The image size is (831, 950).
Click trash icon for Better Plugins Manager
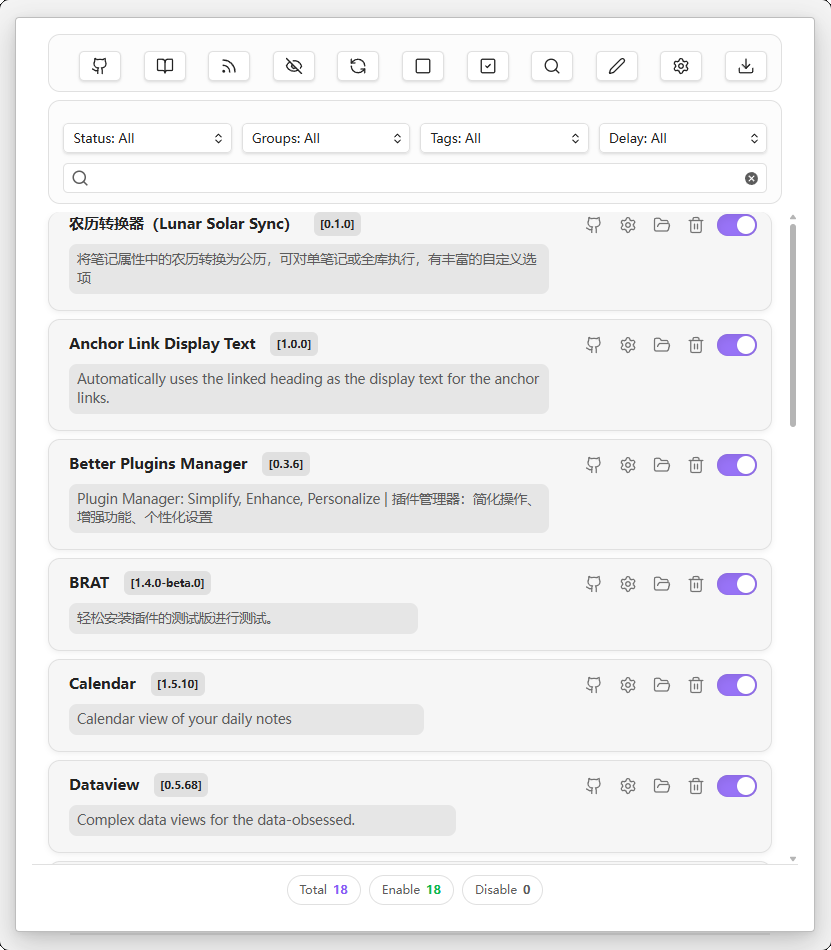(x=696, y=465)
